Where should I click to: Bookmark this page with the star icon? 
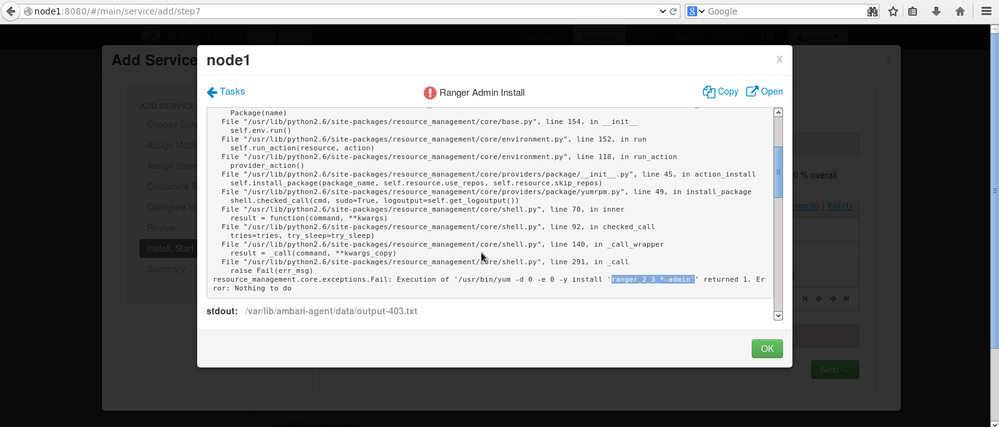point(893,11)
